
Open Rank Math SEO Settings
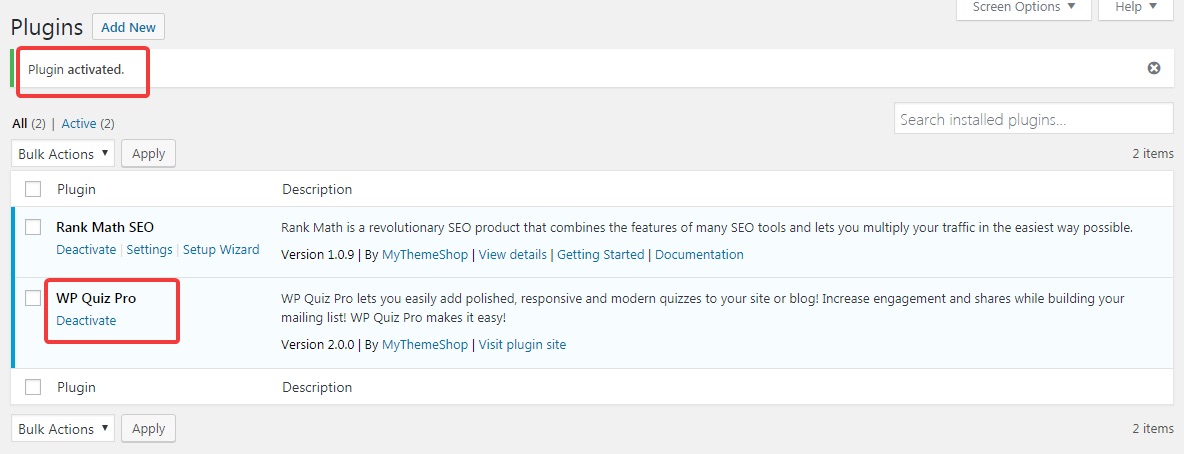click(x=149, y=250)
